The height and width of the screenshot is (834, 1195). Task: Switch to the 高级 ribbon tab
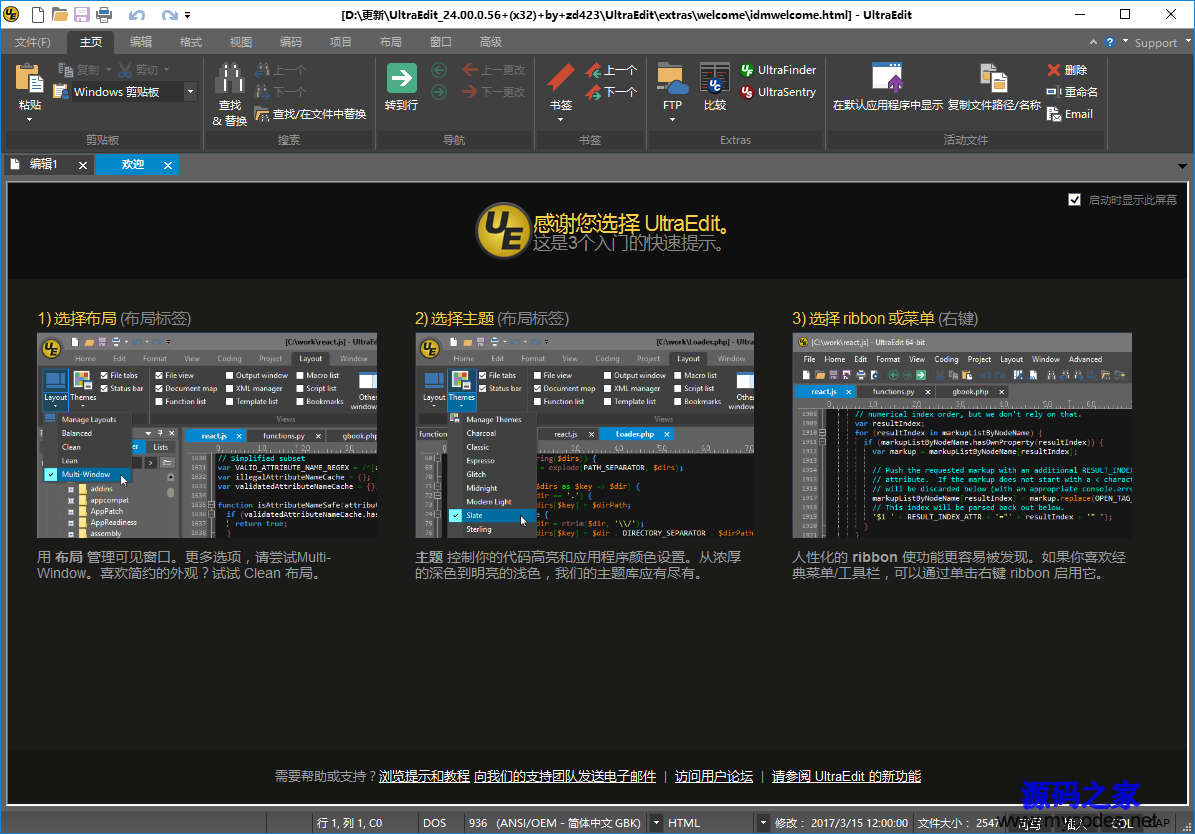(x=491, y=42)
